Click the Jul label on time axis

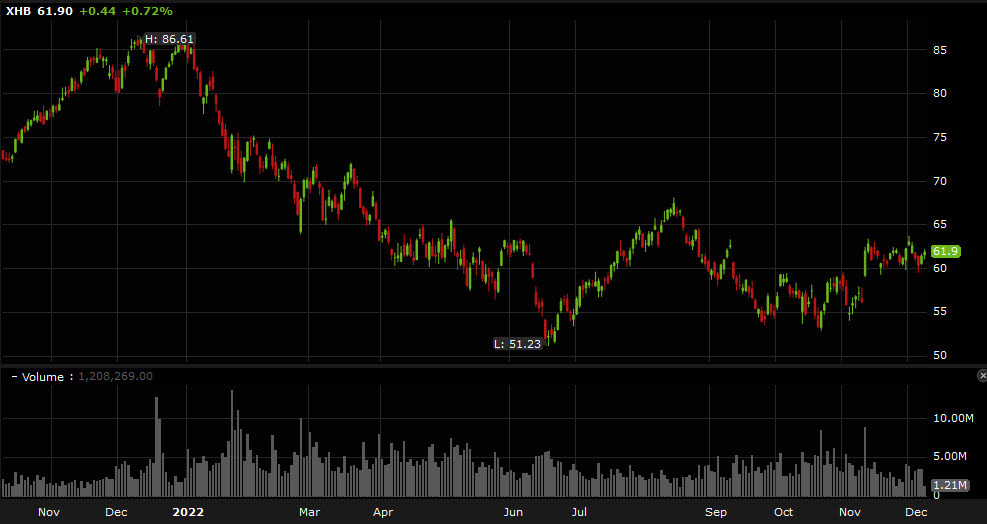579,512
